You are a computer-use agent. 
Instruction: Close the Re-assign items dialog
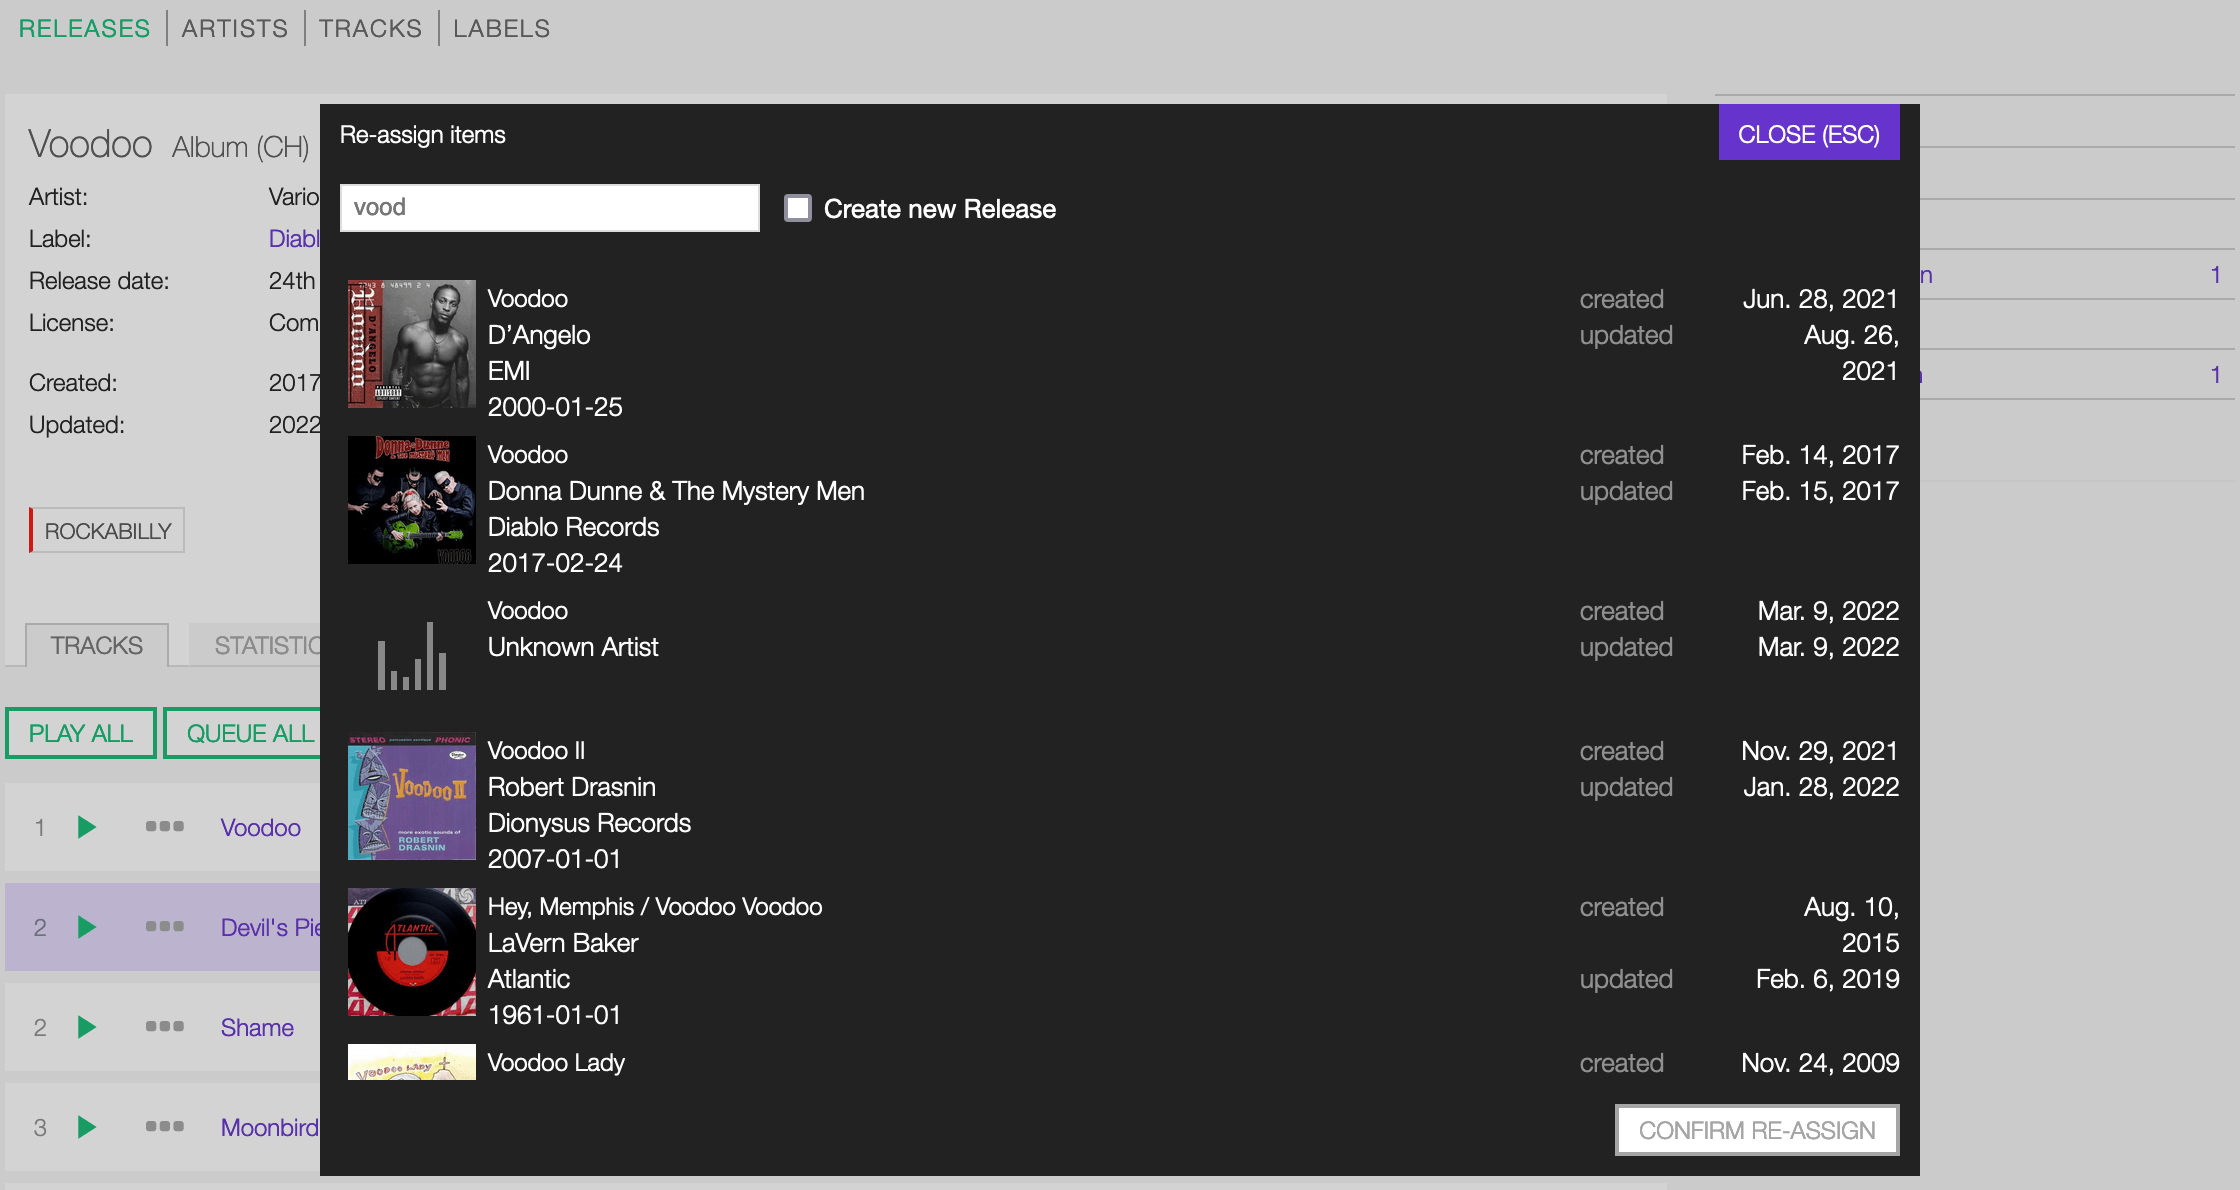1809,134
